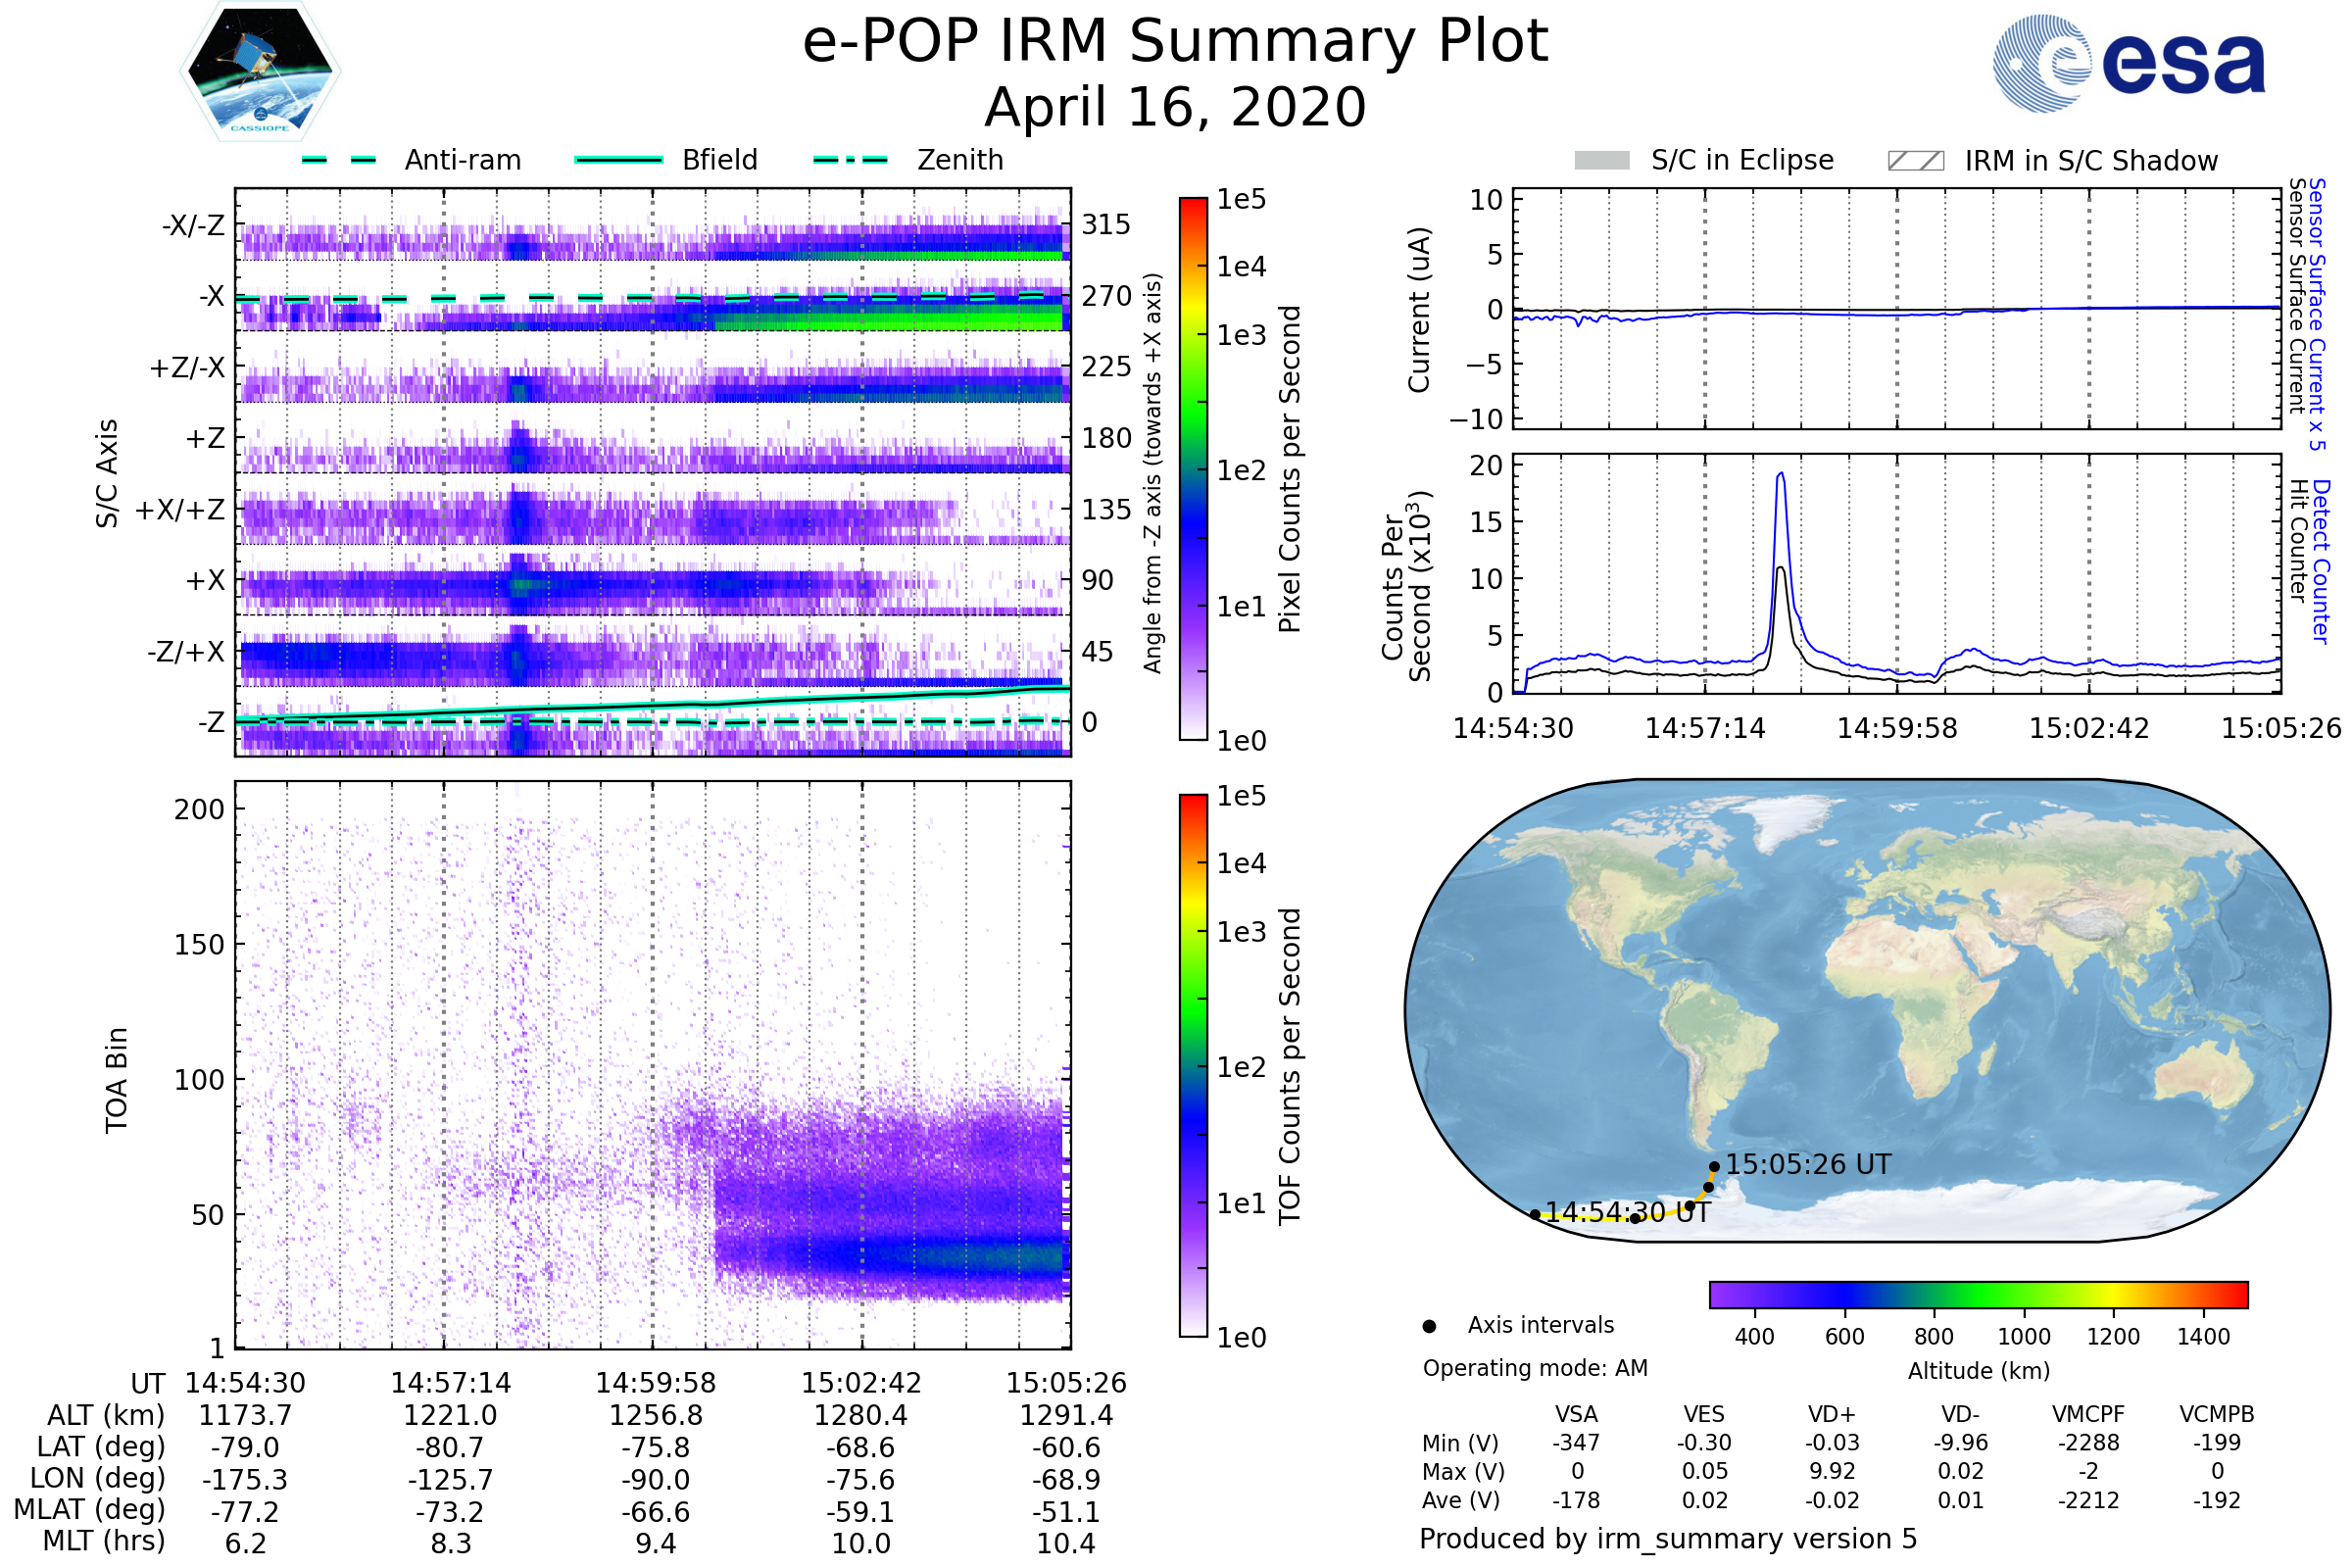
Task: Click the VMCPF column header in voltage table
Action: coord(2088,1414)
